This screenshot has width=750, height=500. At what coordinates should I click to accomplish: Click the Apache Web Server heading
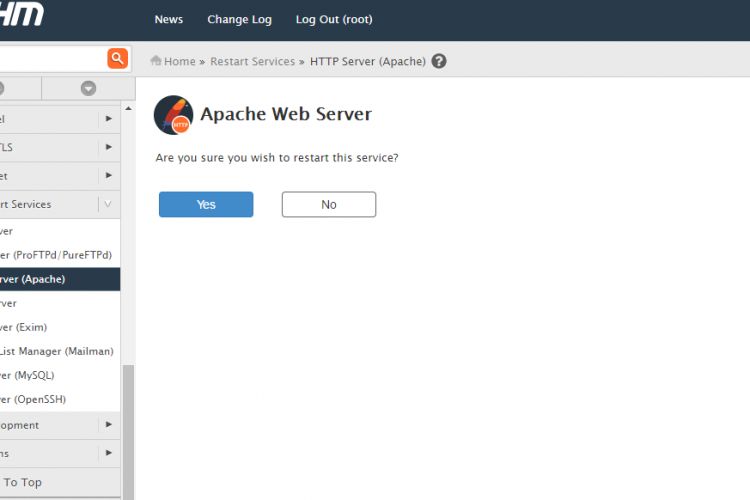point(286,114)
